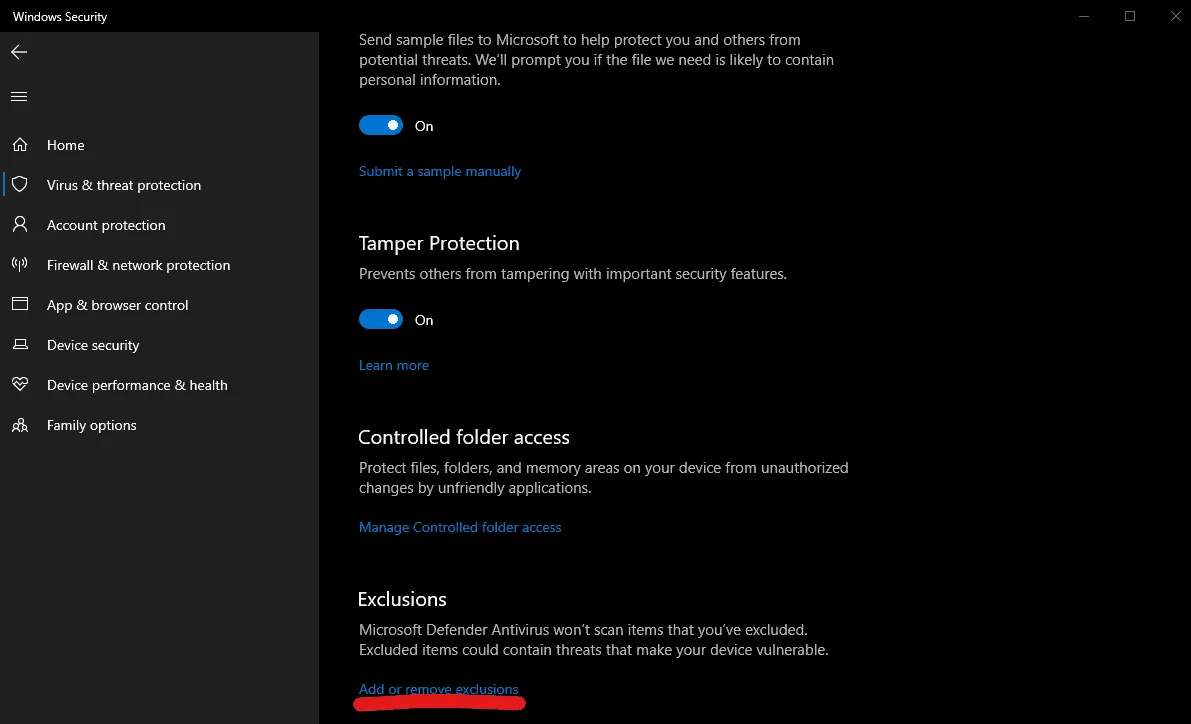The image size is (1191, 724).
Task: Click the Firewall antenna icon
Action: pos(20,264)
